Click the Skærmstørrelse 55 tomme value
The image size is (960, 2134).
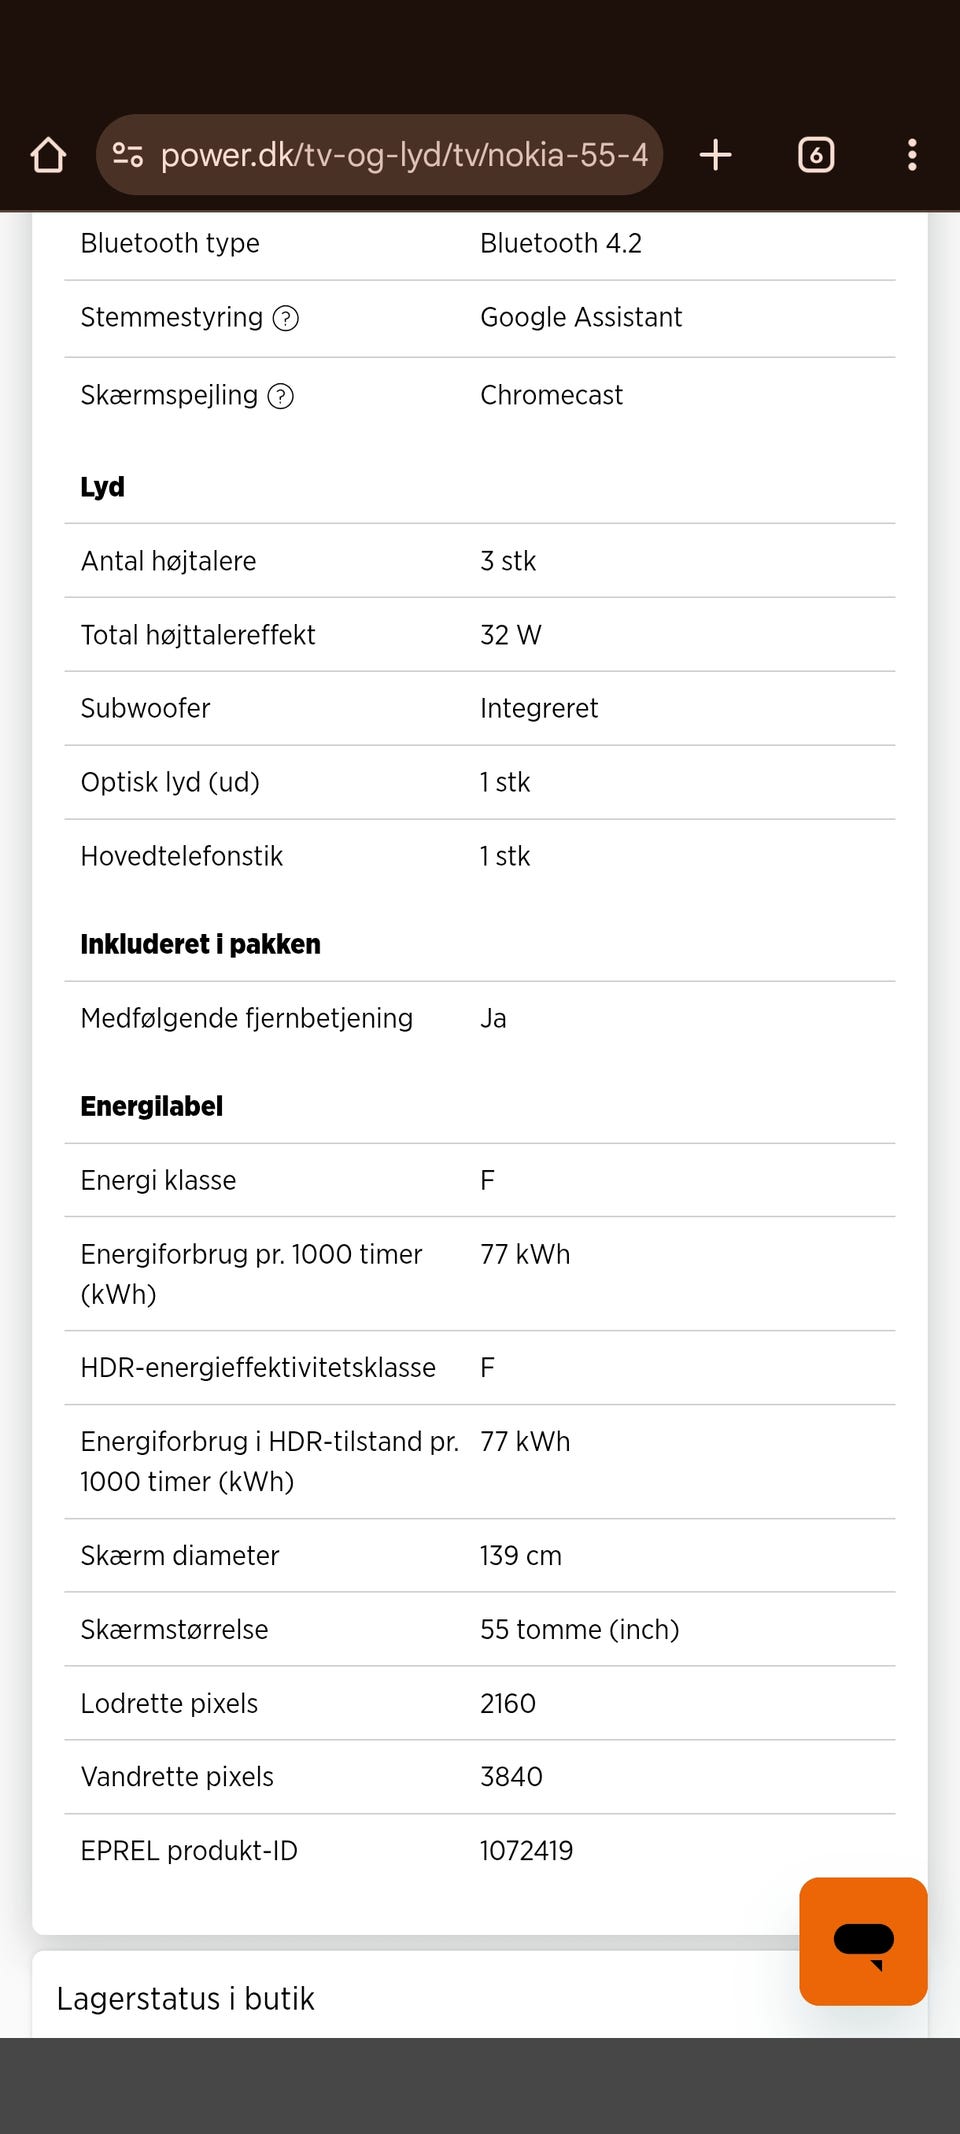click(x=579, y=1629)
